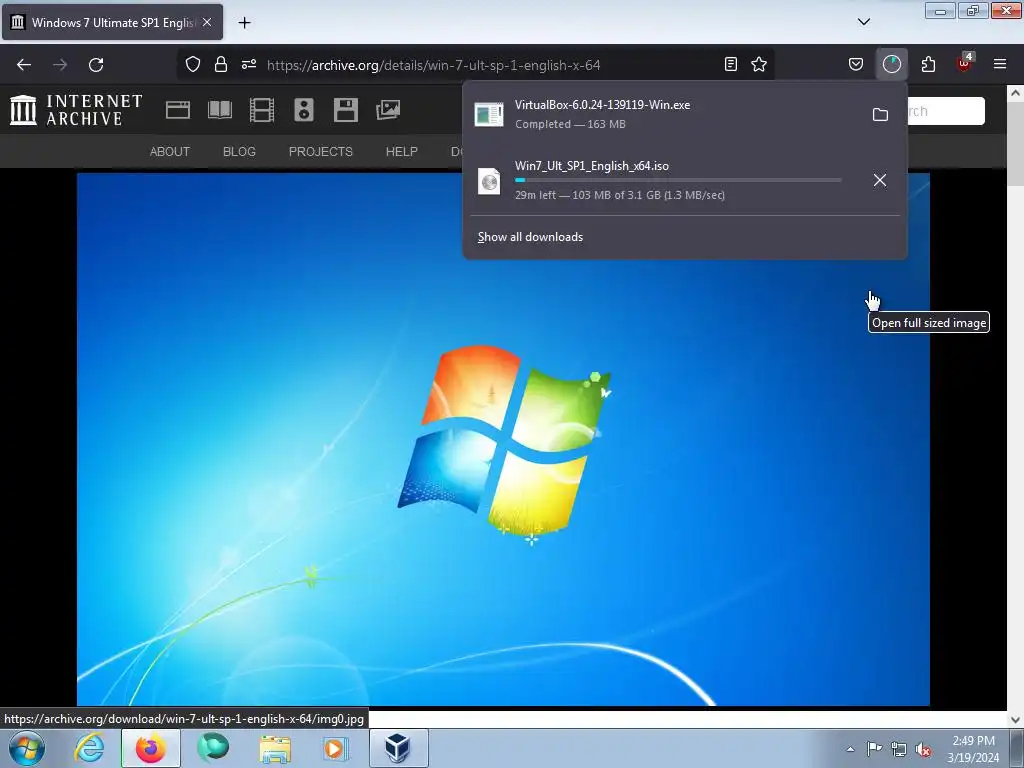The image size is (1024, 768).
Task: Open the full sized Windows 7 image
Action: (503, 439)
